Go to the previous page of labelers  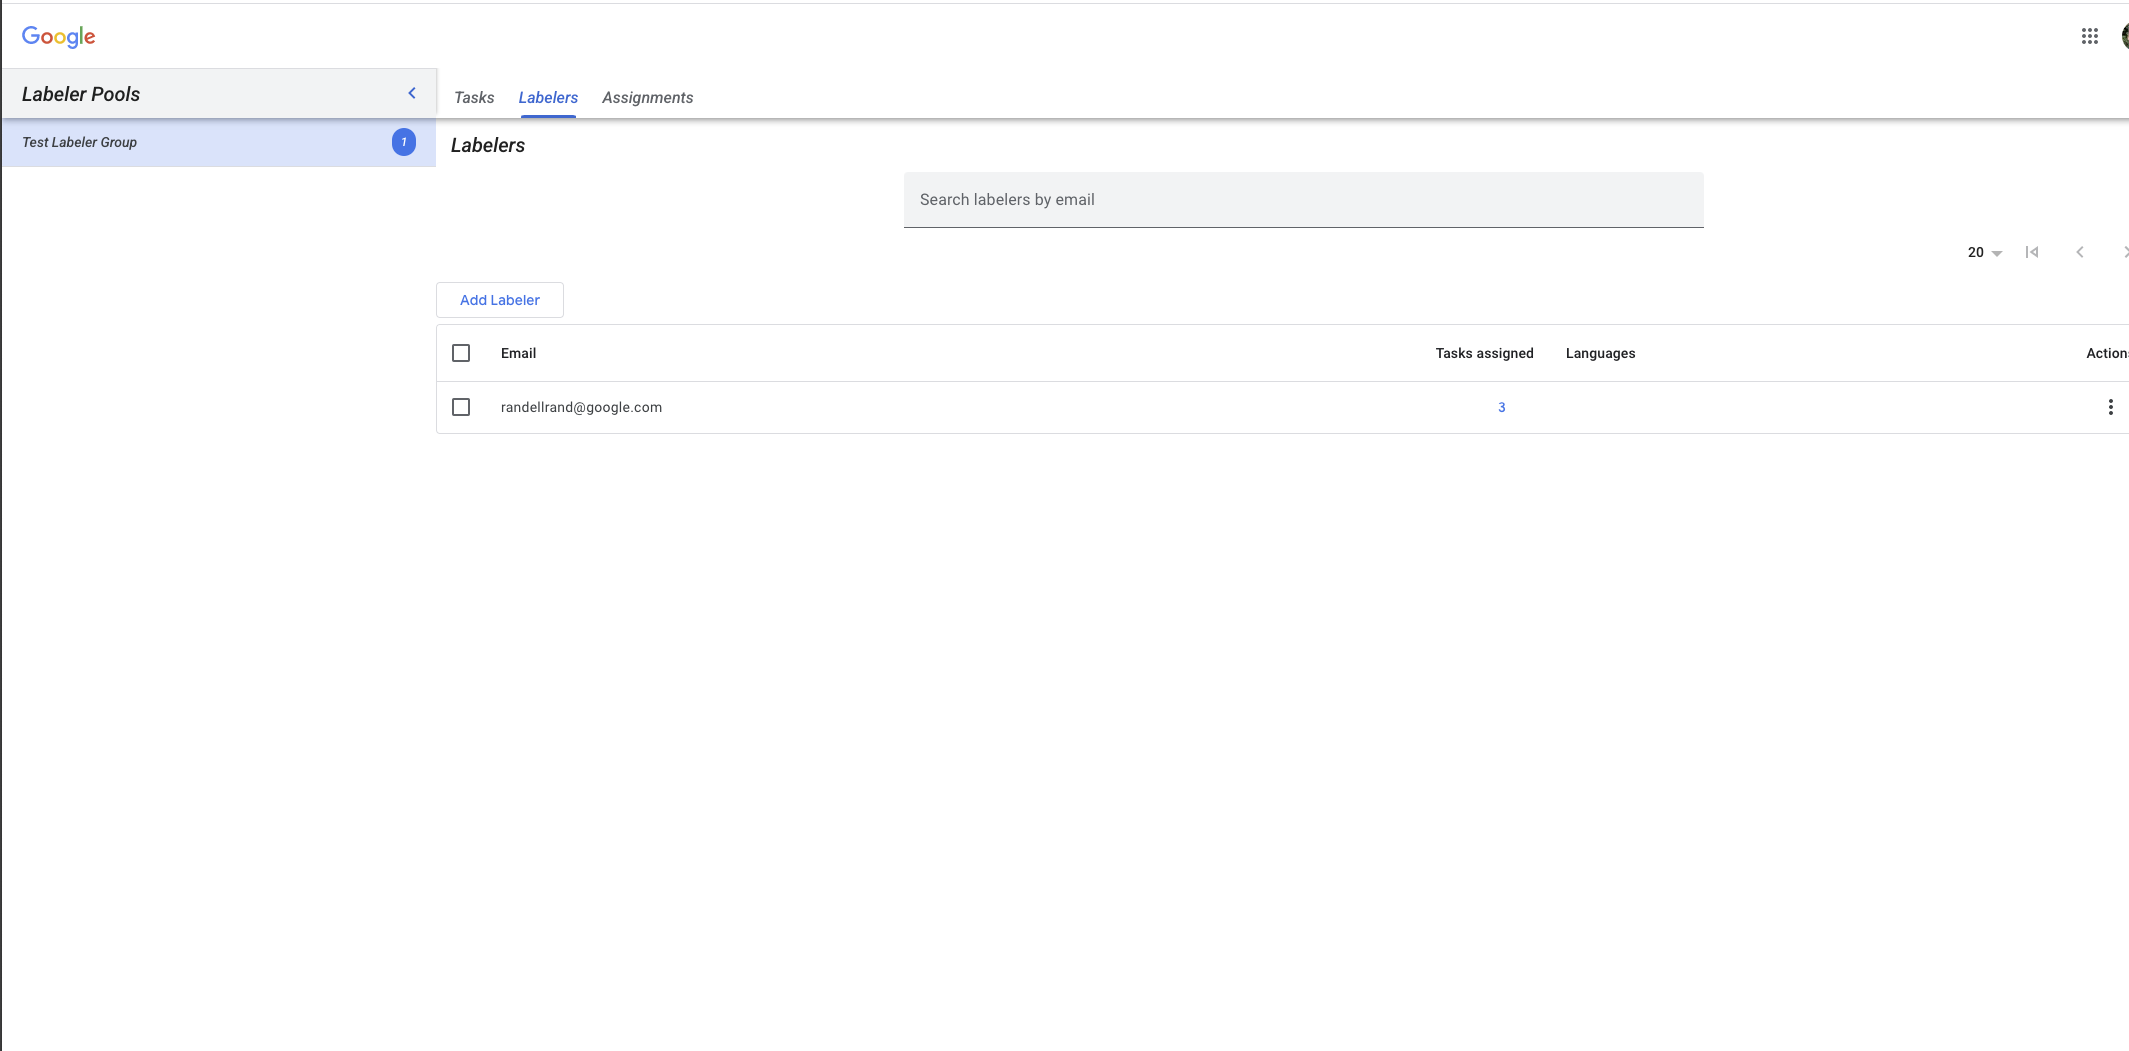click(x=2079, y=252)
